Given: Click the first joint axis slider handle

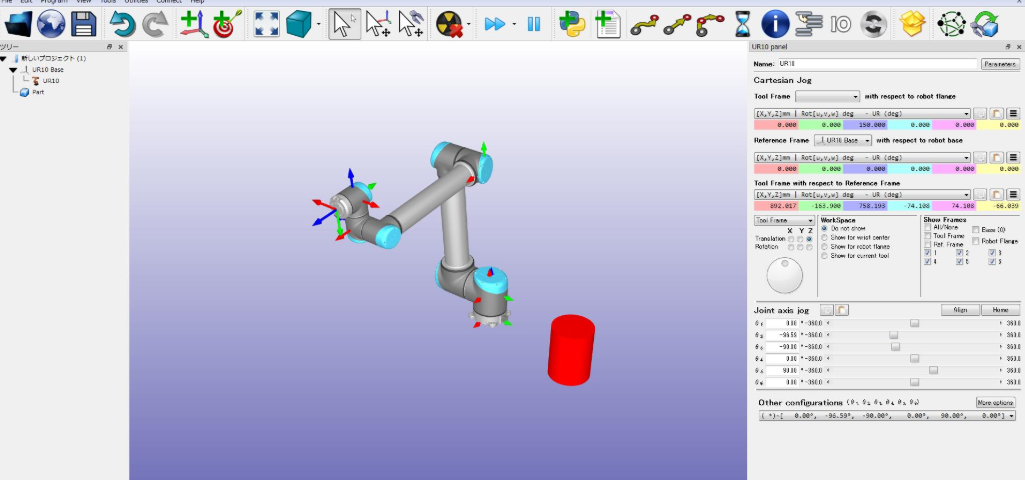Looking at the screenshot, I should (914, 323).
